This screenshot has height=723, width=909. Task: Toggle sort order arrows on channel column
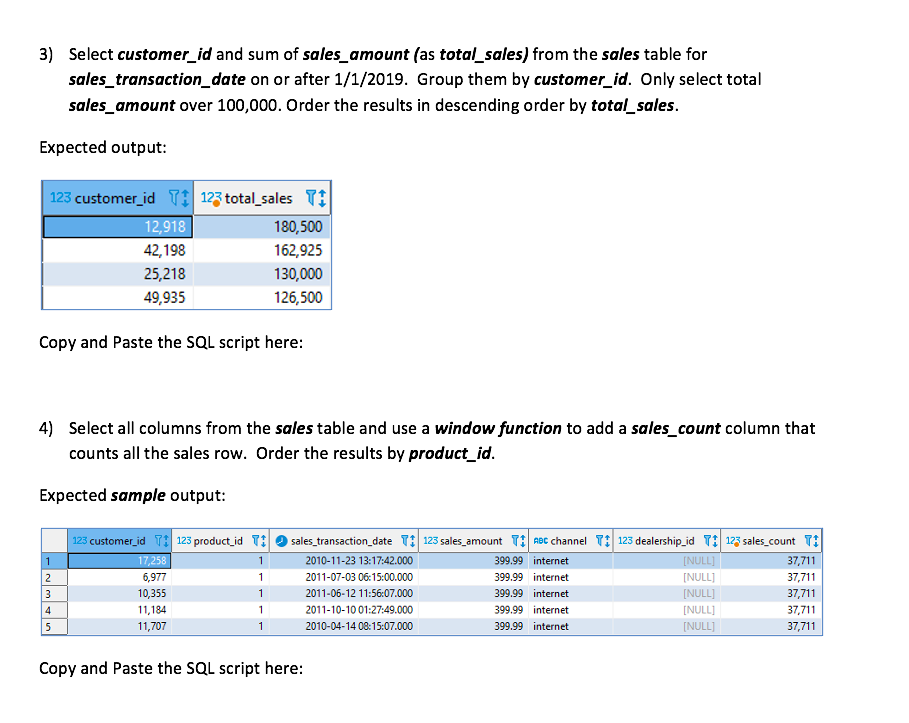pyautogui.click(x=609, y=542)
